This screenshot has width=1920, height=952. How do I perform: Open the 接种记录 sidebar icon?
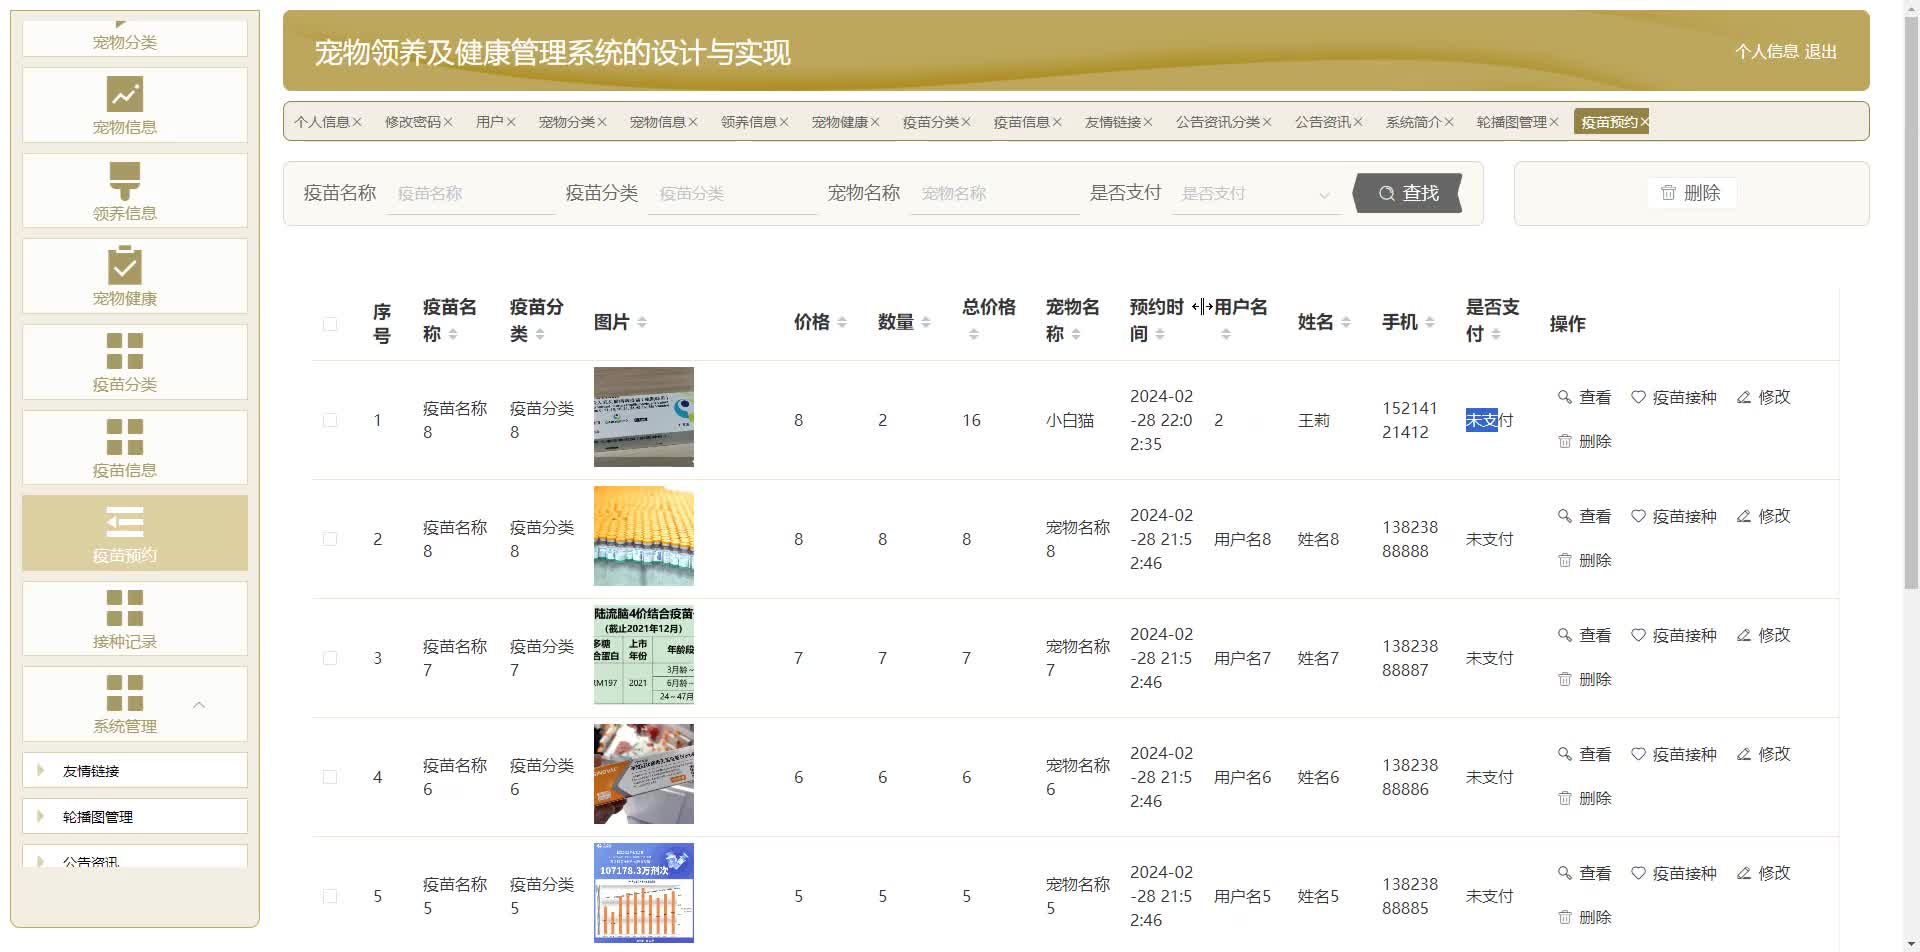[125, 608]
